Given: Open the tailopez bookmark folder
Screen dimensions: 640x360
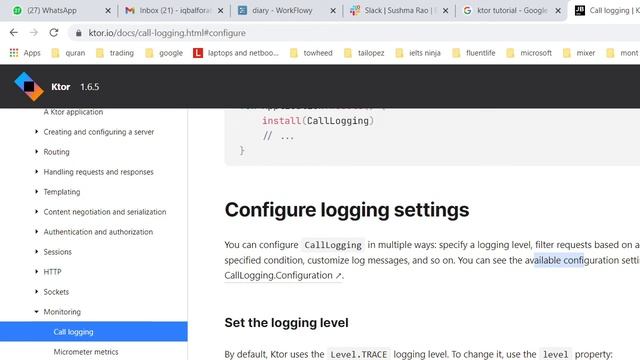Looking at the screenshot, I should (364, 53).
